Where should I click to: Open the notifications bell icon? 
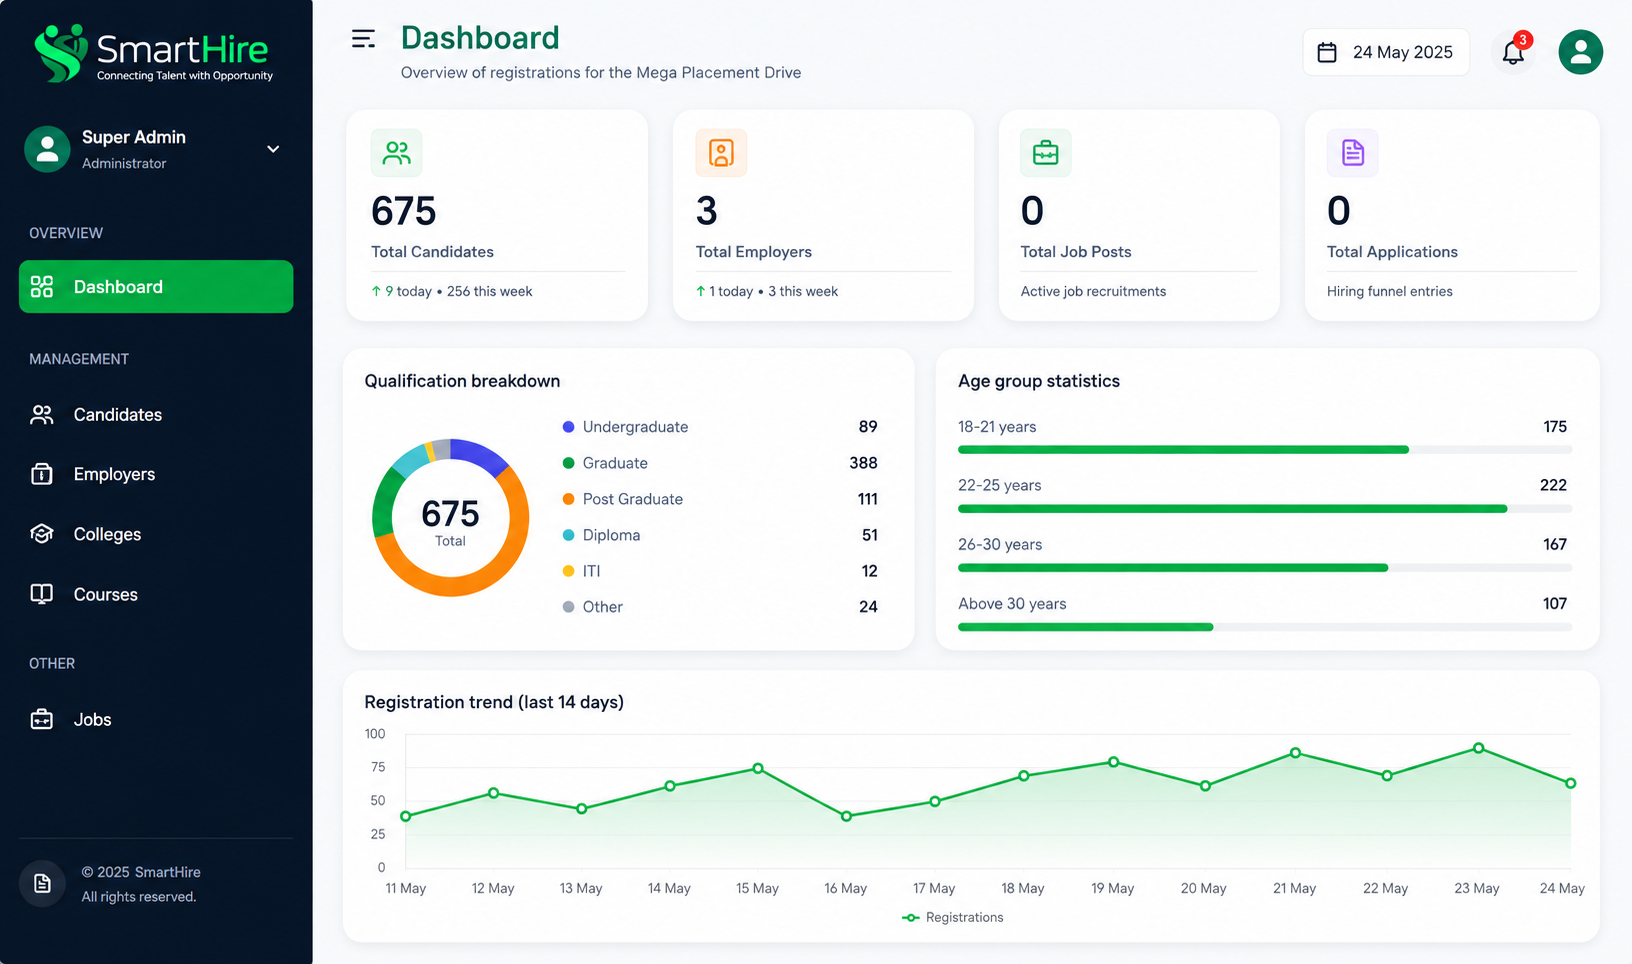coord(1513,52)
